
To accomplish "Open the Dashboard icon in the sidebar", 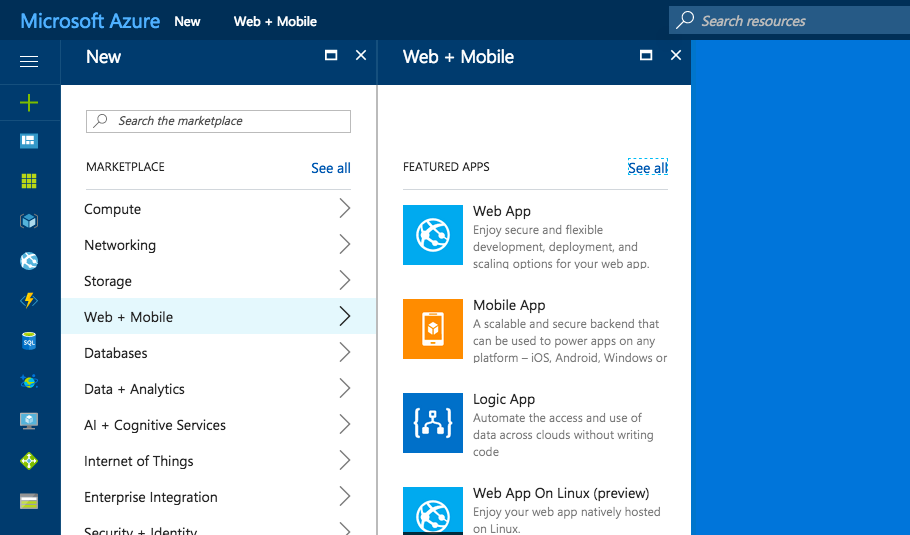I will tap(29, 141).
